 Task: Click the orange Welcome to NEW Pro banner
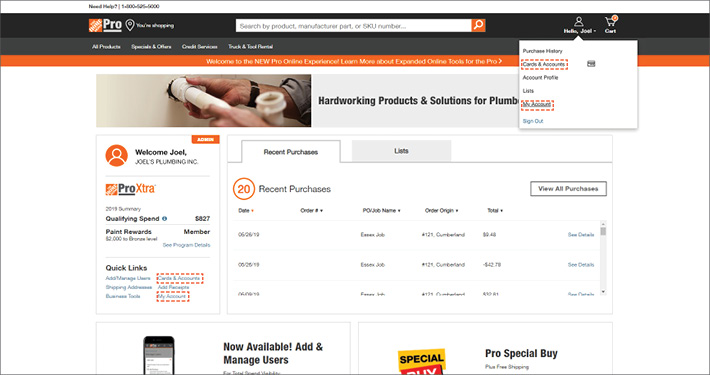(354, 61)
